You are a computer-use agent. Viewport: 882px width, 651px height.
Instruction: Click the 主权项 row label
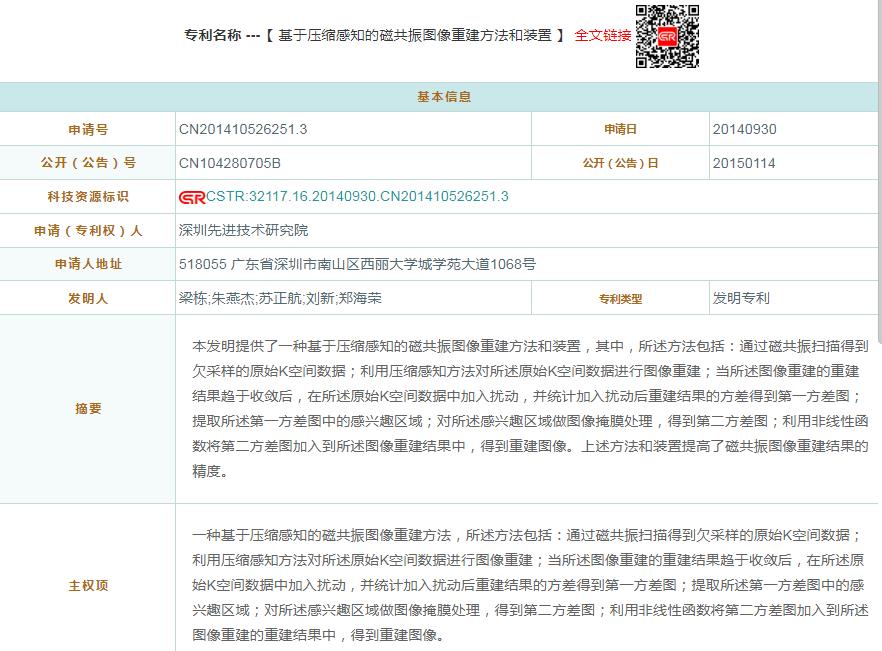[x=88, y=585]
